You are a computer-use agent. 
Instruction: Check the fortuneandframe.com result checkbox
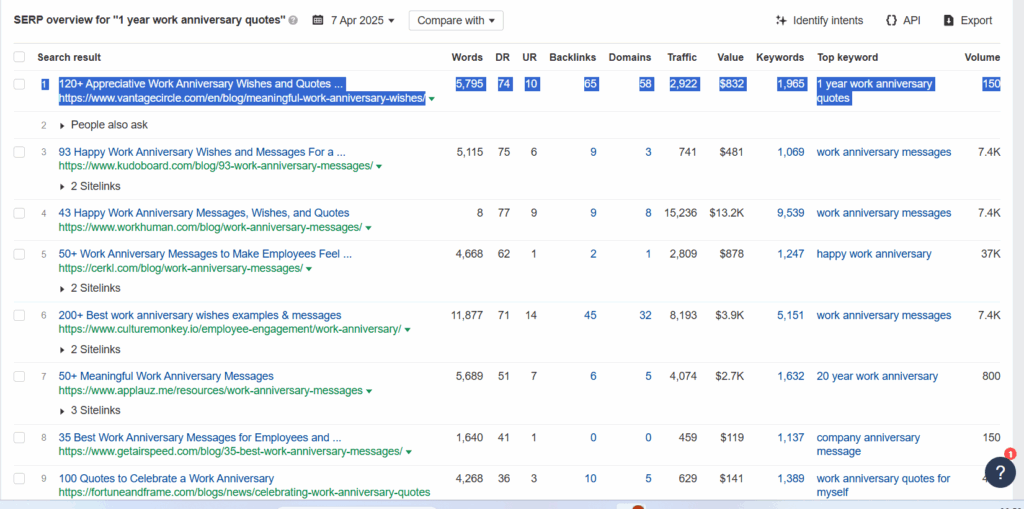pos(20,478)
